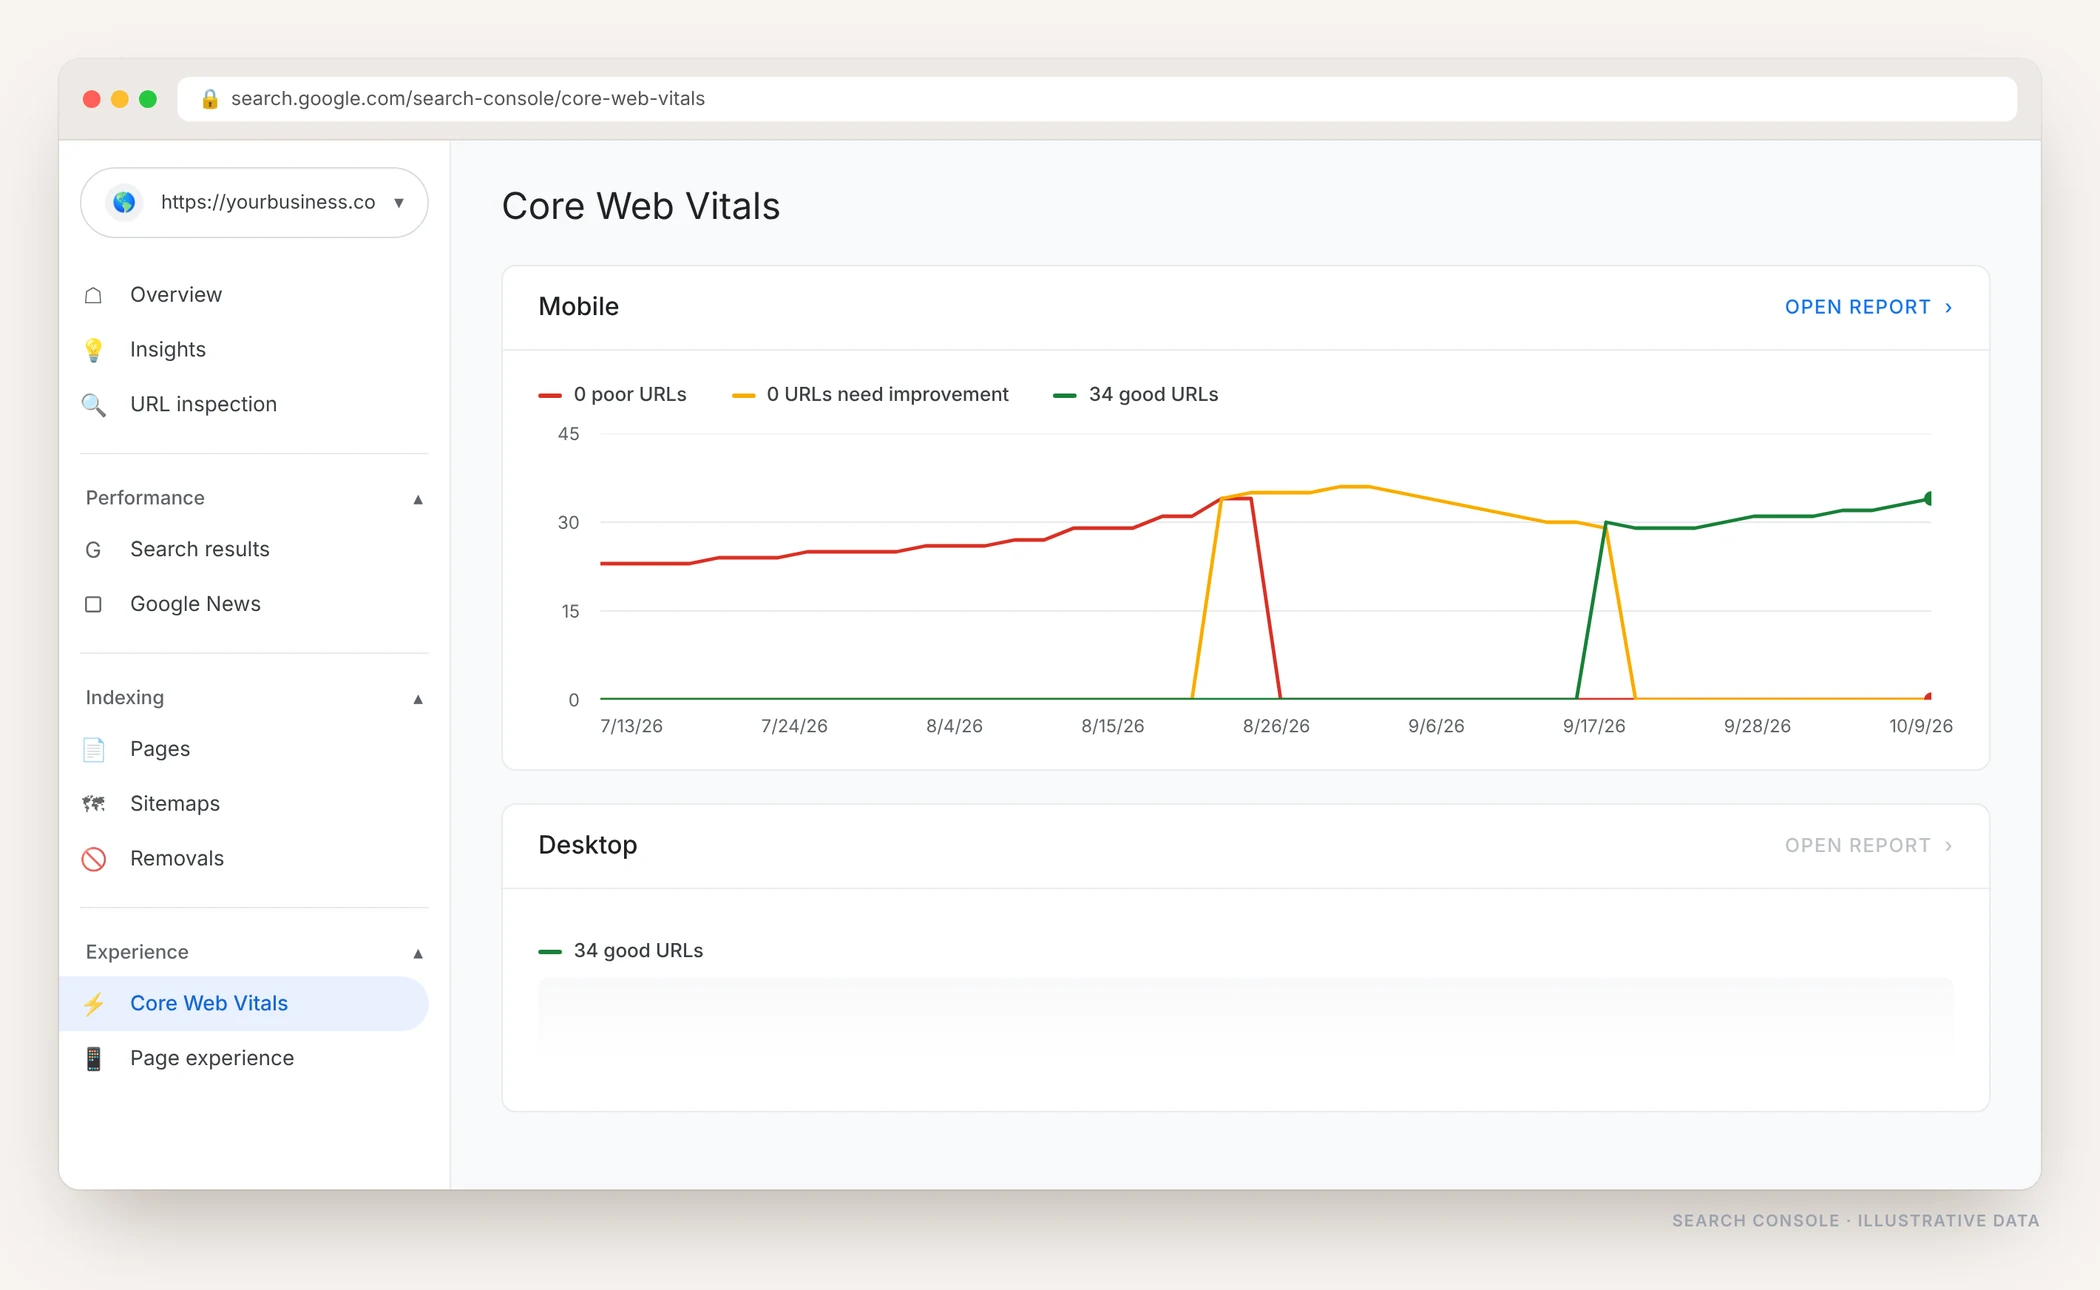Click the URL inspection magnifier icon
The height and width of the screenshot is (1290, 2100).
coord(94,405)
